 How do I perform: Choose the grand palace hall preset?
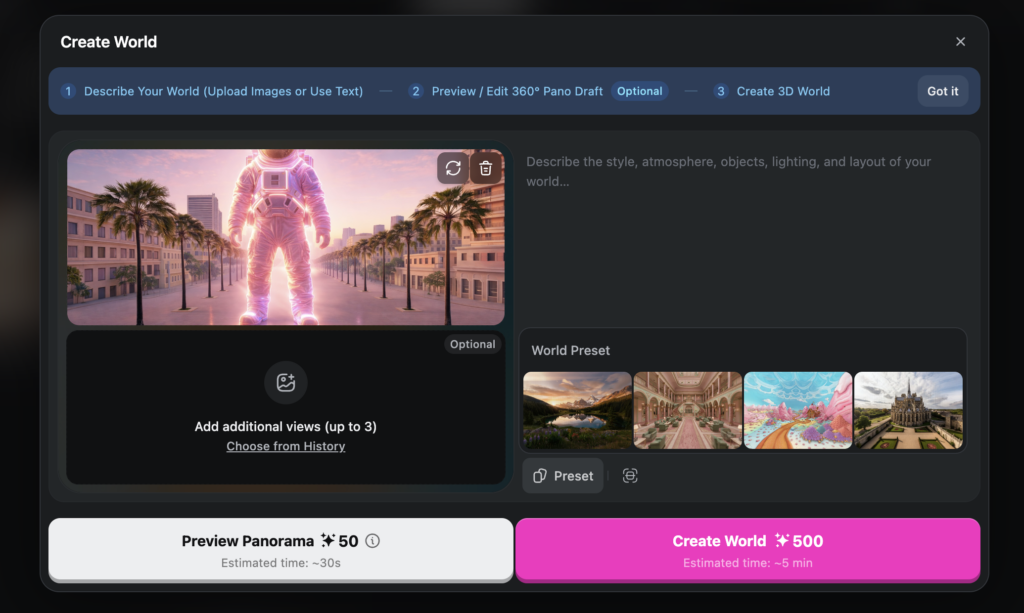click(x=688, y=410)
